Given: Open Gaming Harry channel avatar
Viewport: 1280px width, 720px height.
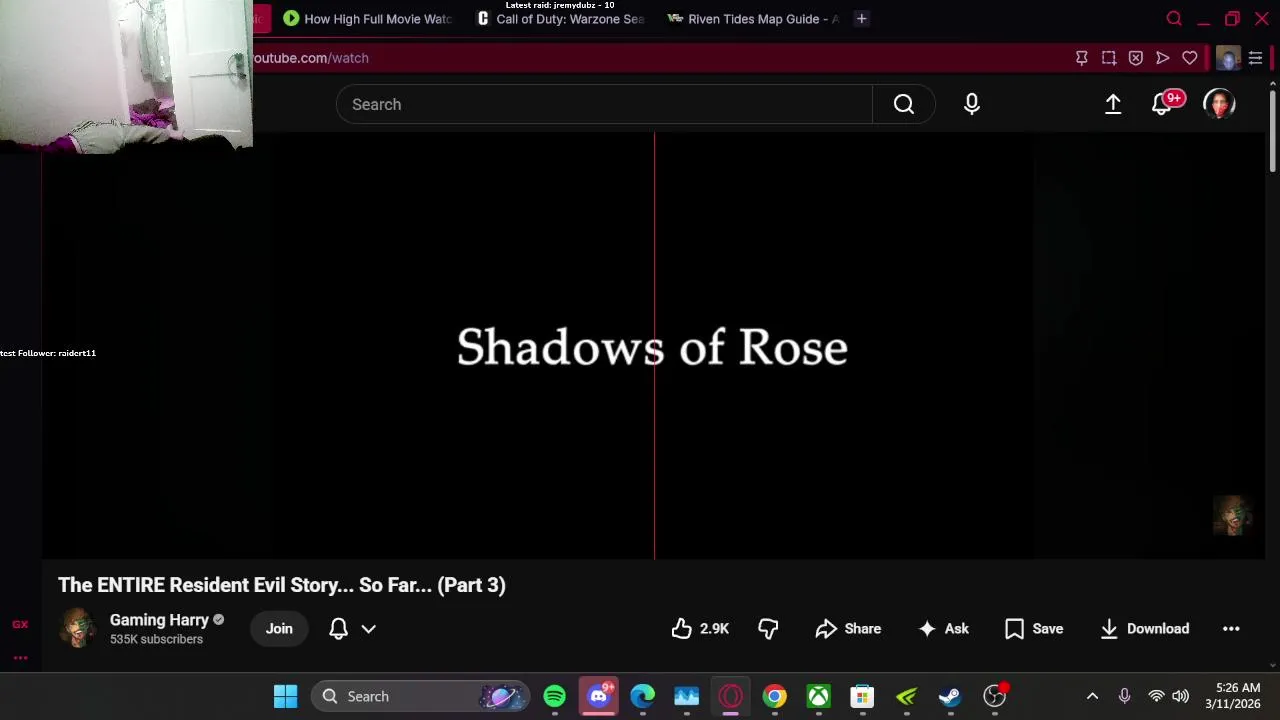Looking at the screenshot, I should [x=77, y=628].
